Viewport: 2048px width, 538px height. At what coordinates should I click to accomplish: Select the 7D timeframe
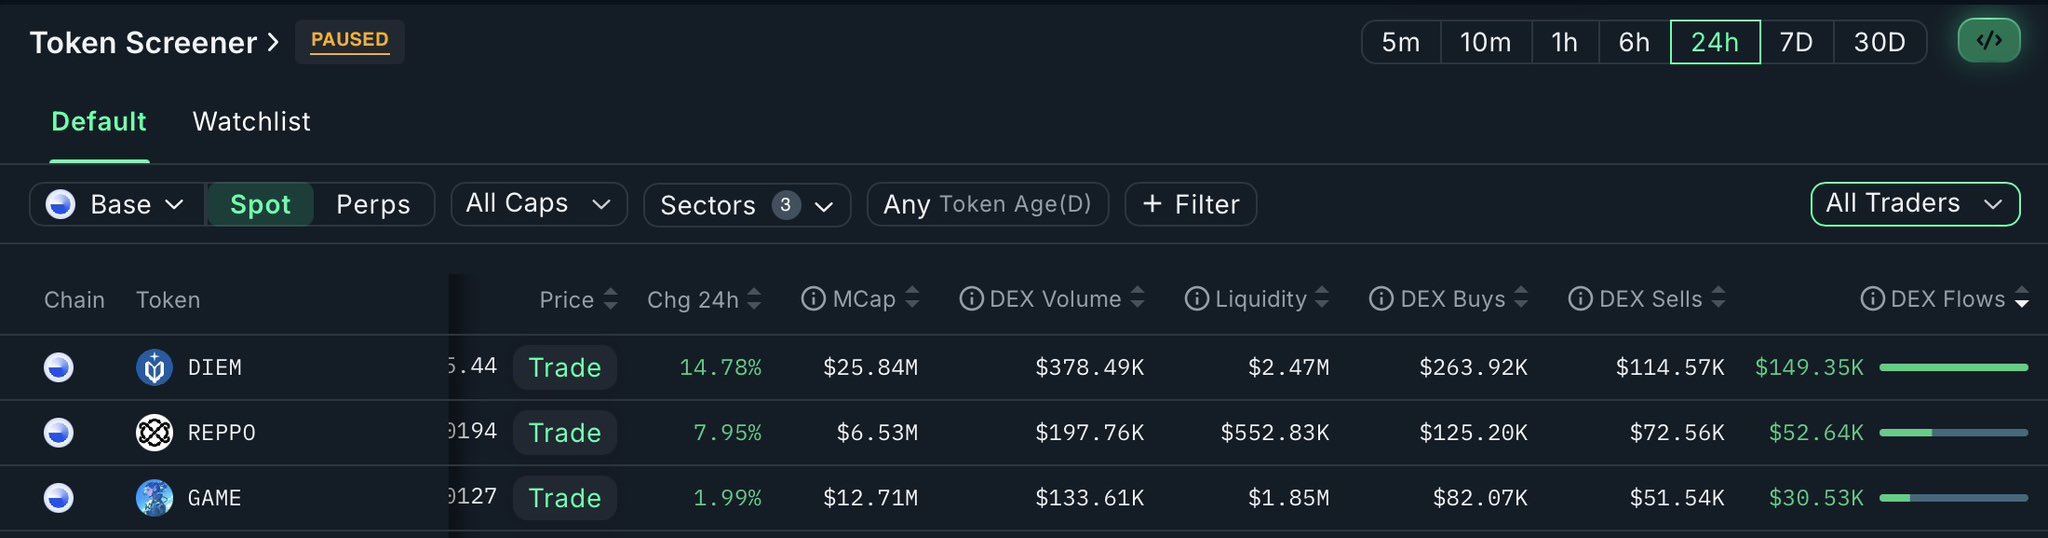click(x=1796, y=42)
